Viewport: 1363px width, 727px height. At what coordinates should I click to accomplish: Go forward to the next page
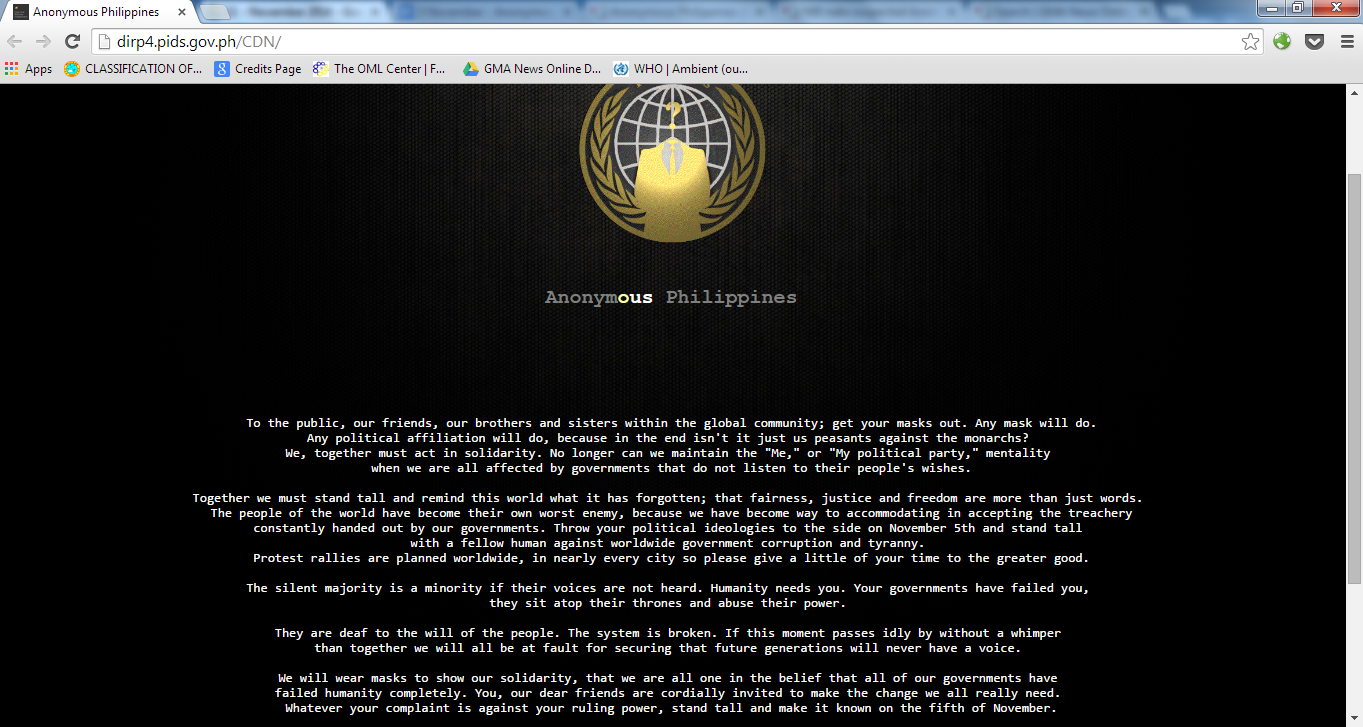tap(43, 41)
